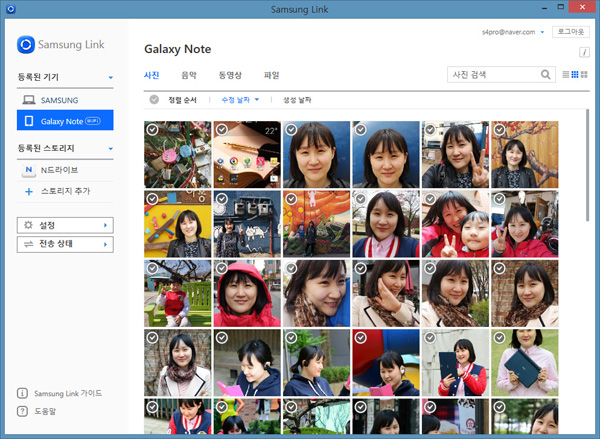Viewport: 600px width, 439px height.
Task: Toggle check on the yellow mural photo
Action: (x=152, y=199)
